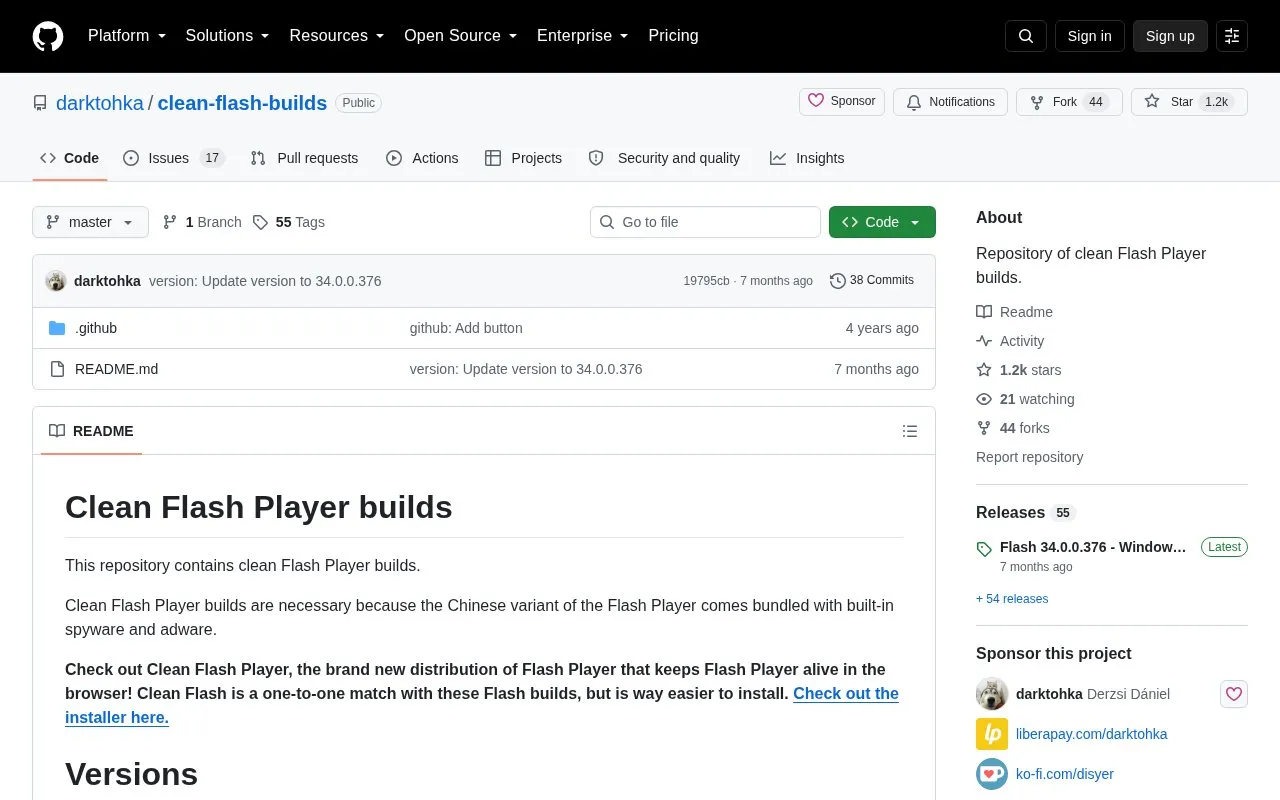Click the heart icon beside darktohka sponsor
This screenshot has height=800, width=1280.
coord(1234,694)
